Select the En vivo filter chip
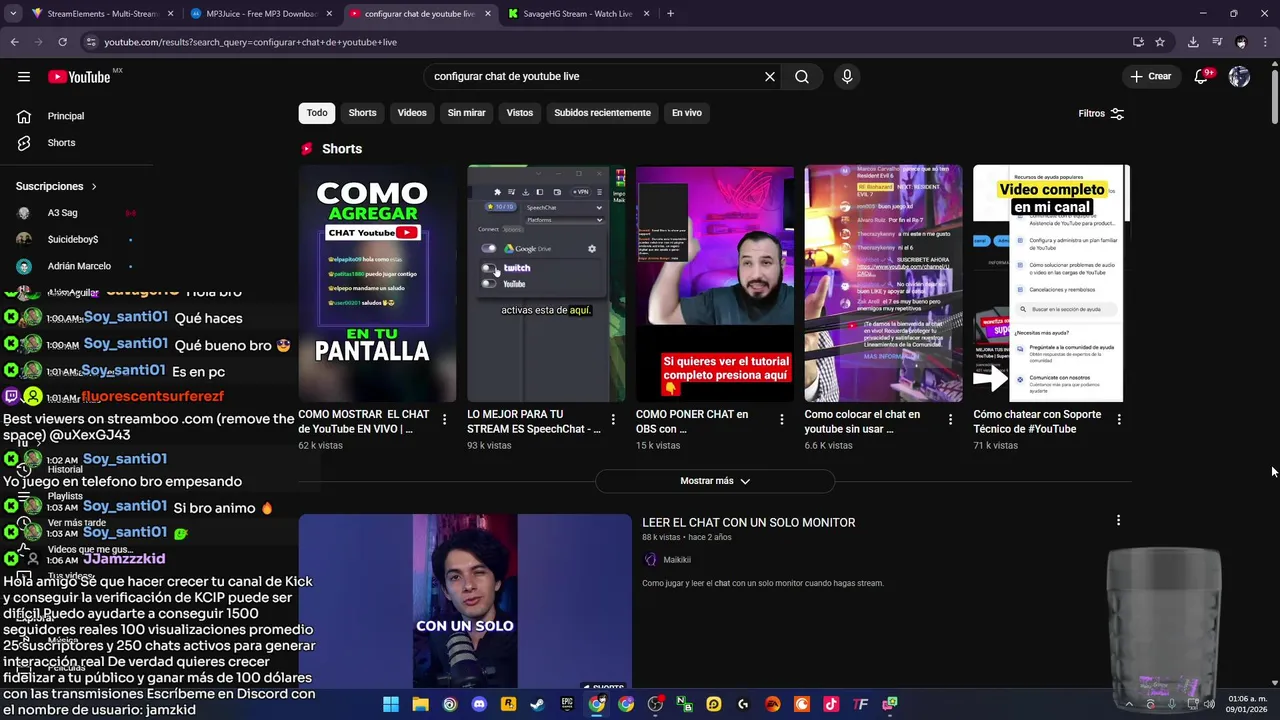 coord(686,113)
